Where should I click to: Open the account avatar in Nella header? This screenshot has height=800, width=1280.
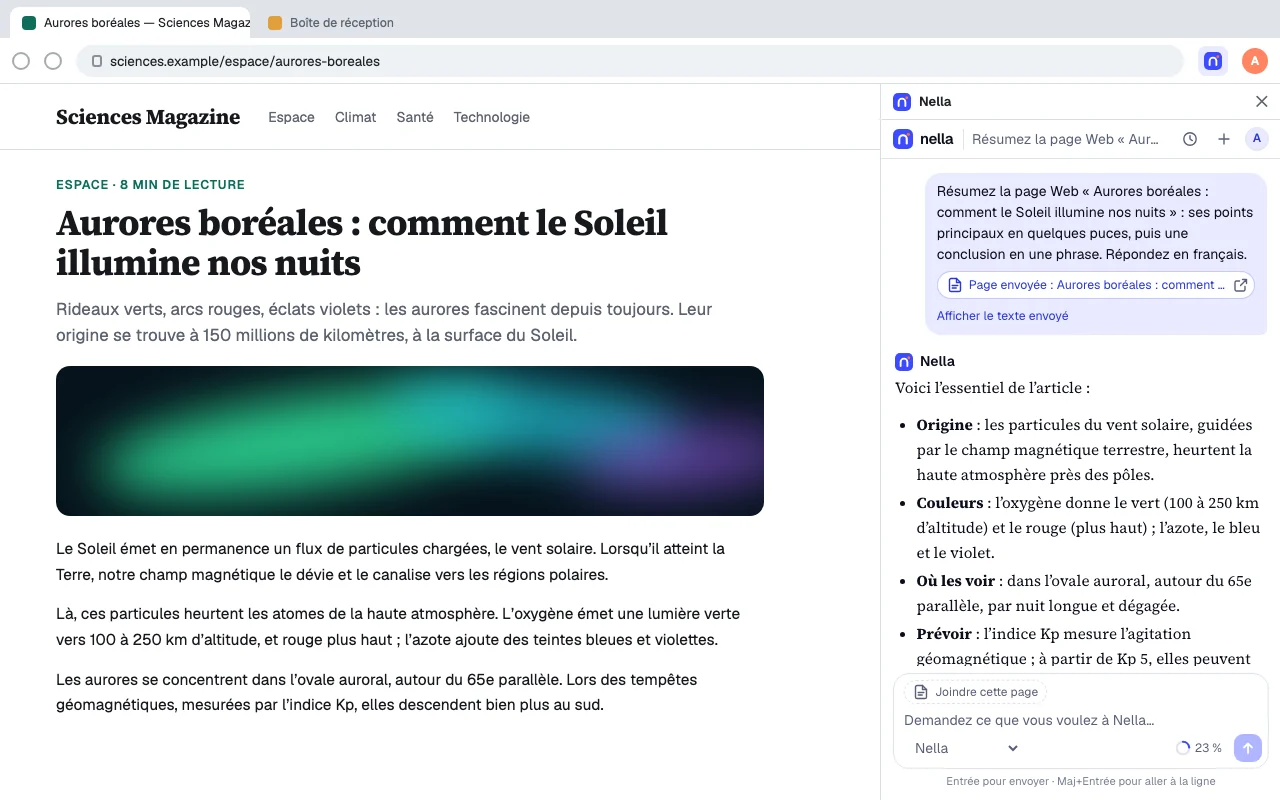1257,139
